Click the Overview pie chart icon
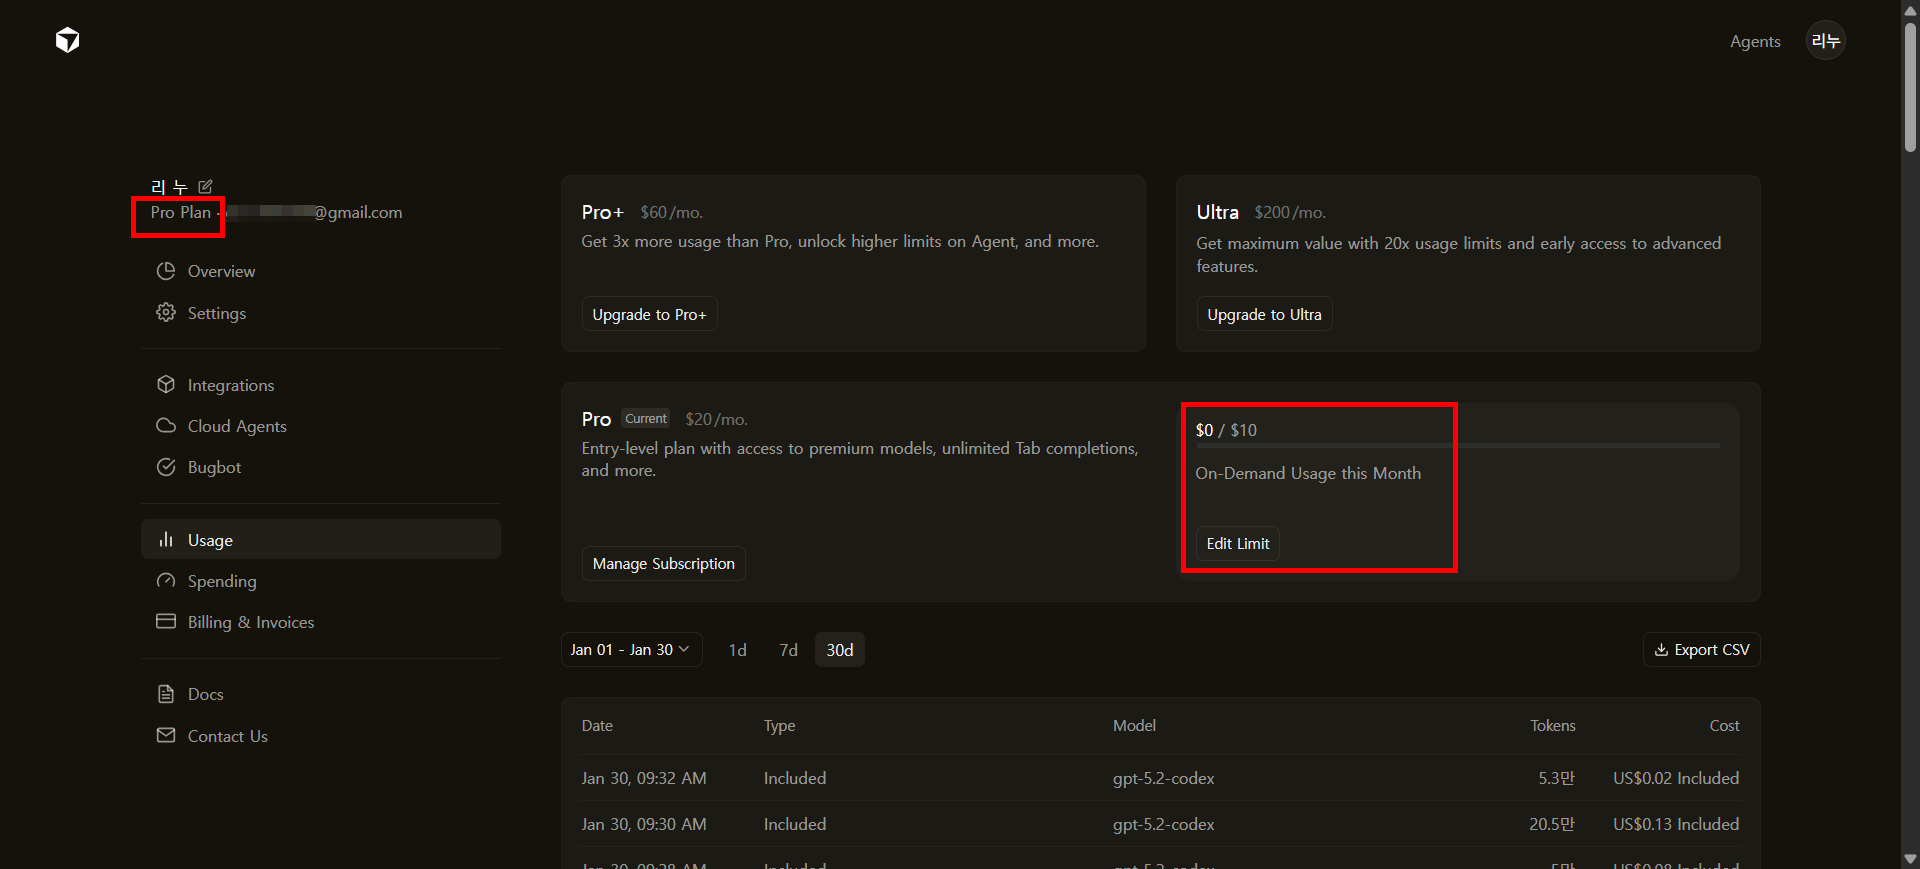This screenshot has width=1920, height=869. click(x=166, y=271)
